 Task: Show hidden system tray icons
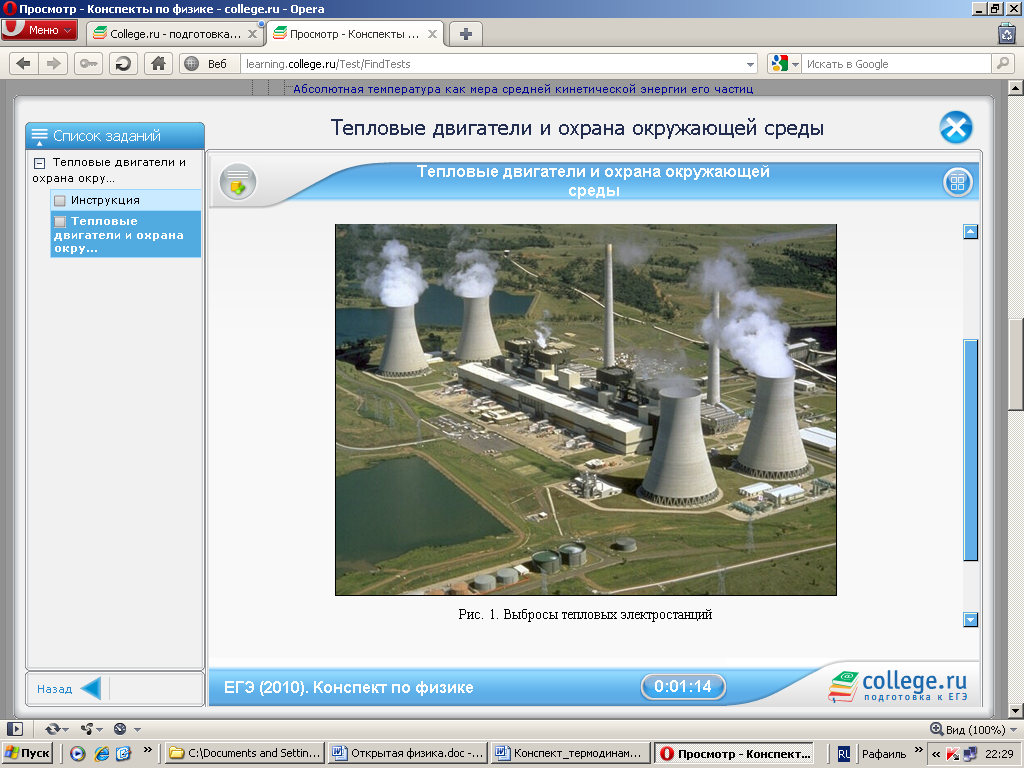click(936, 754)
